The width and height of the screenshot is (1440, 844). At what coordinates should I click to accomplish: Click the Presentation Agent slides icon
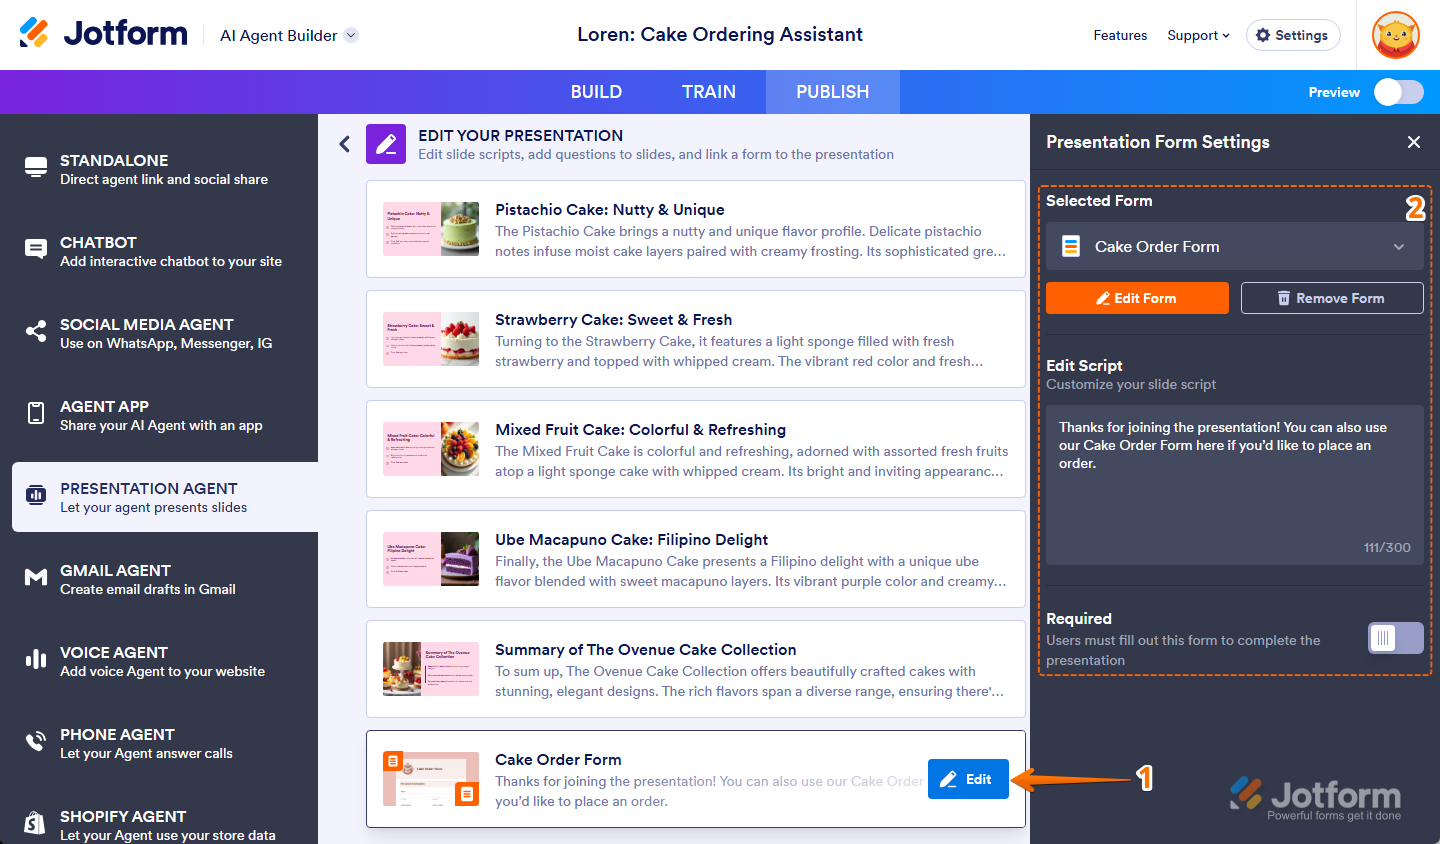pos(36,495)
